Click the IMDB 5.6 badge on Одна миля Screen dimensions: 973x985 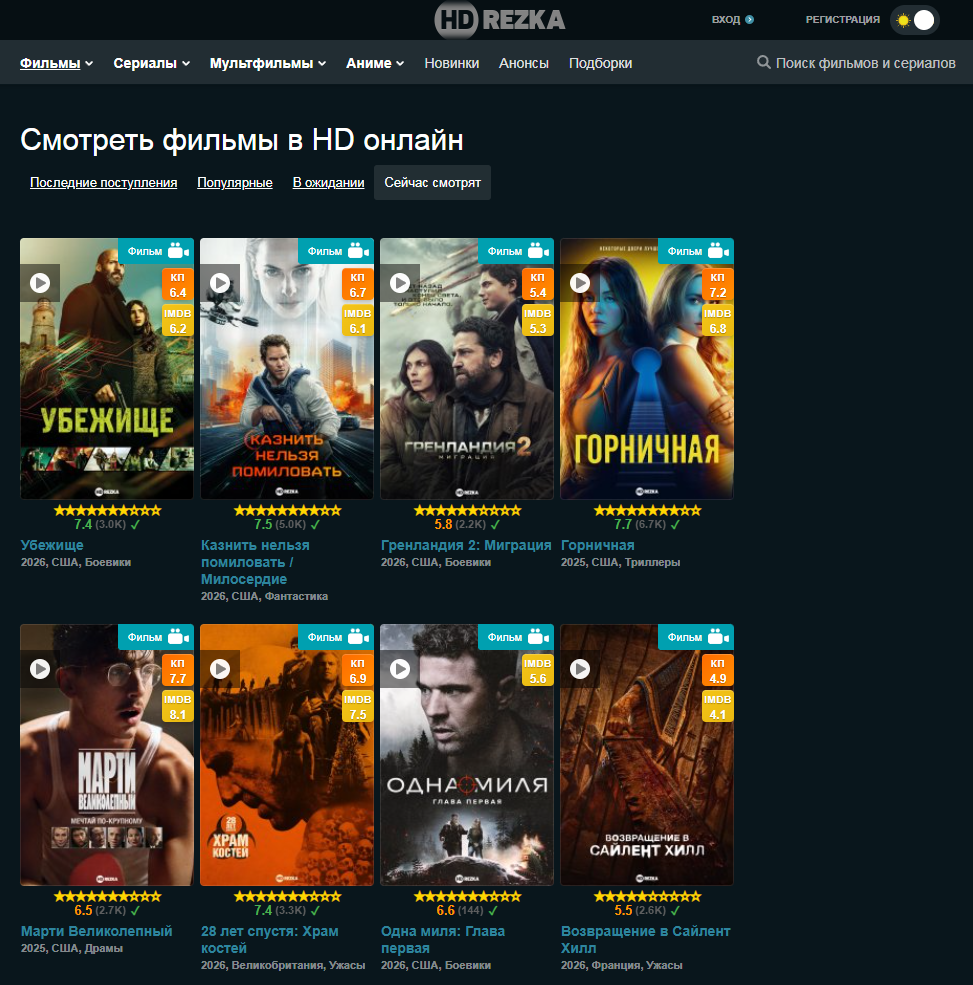(538, 671)
